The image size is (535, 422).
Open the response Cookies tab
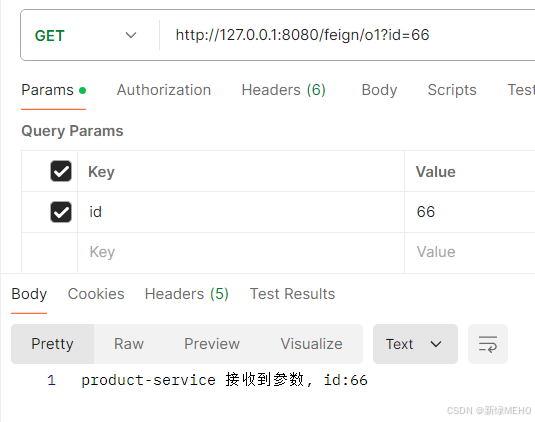(96, 294)
